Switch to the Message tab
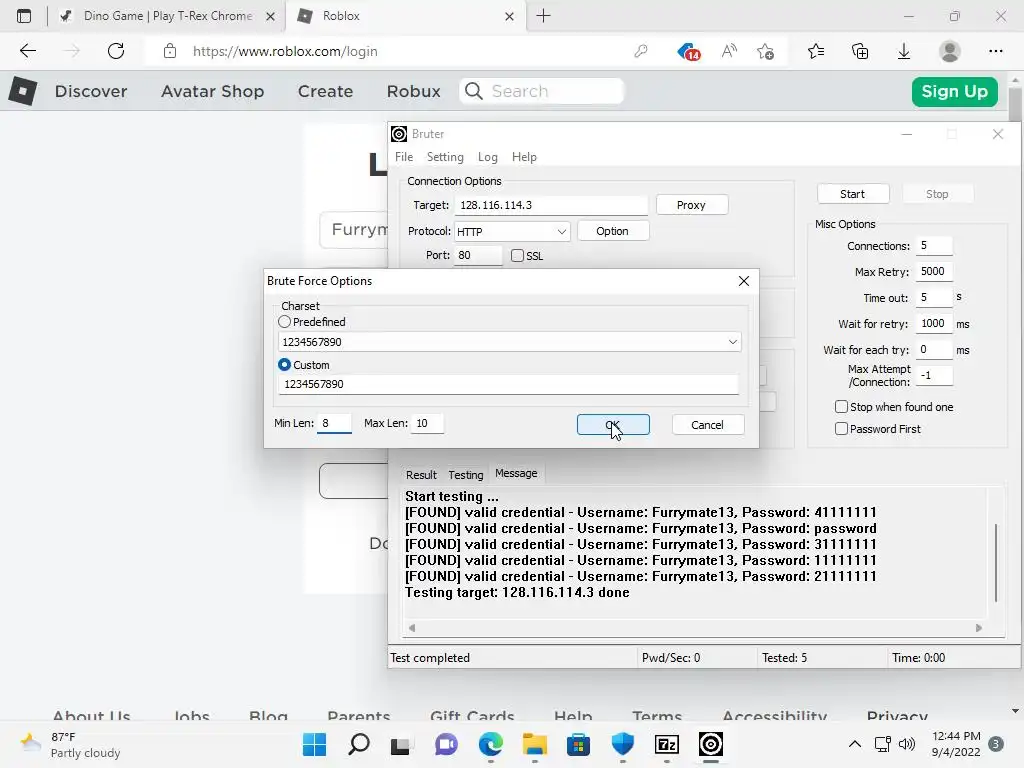The width and height of the screenshot is (1024, 768). click(516, 473)
